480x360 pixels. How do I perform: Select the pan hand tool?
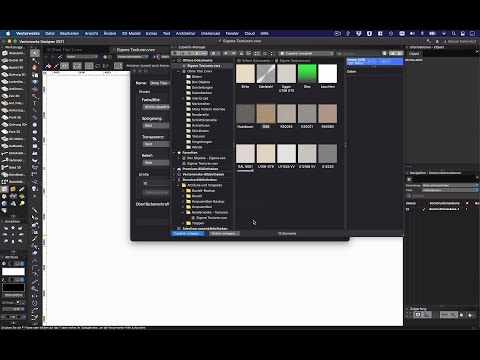[x=35, y=67]
